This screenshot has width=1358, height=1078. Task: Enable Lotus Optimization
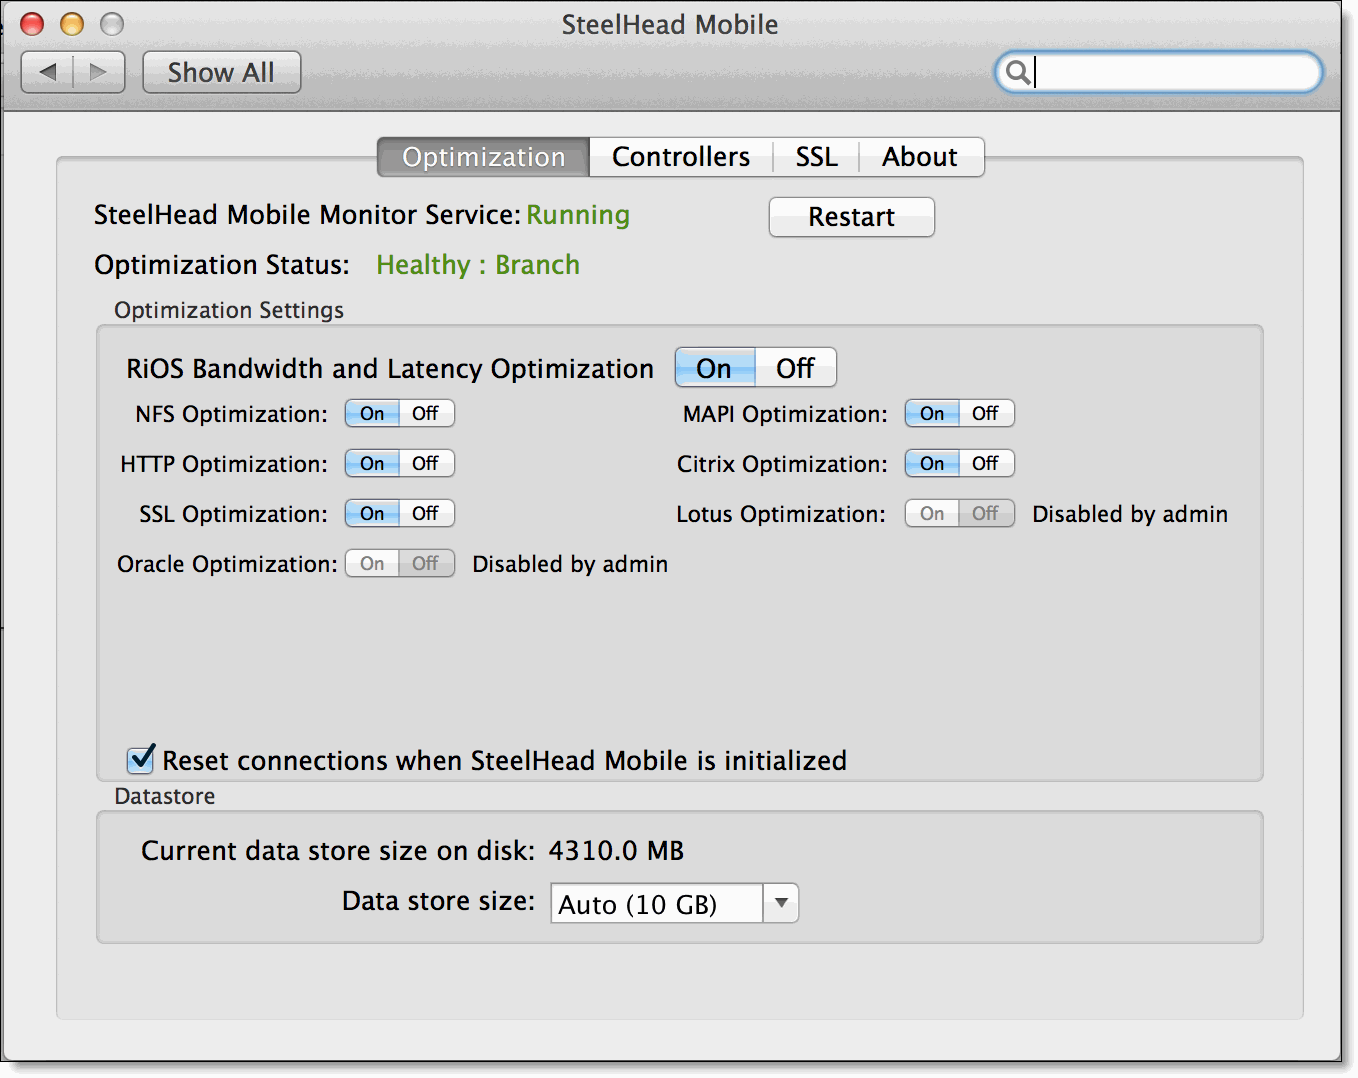point(931,513)
